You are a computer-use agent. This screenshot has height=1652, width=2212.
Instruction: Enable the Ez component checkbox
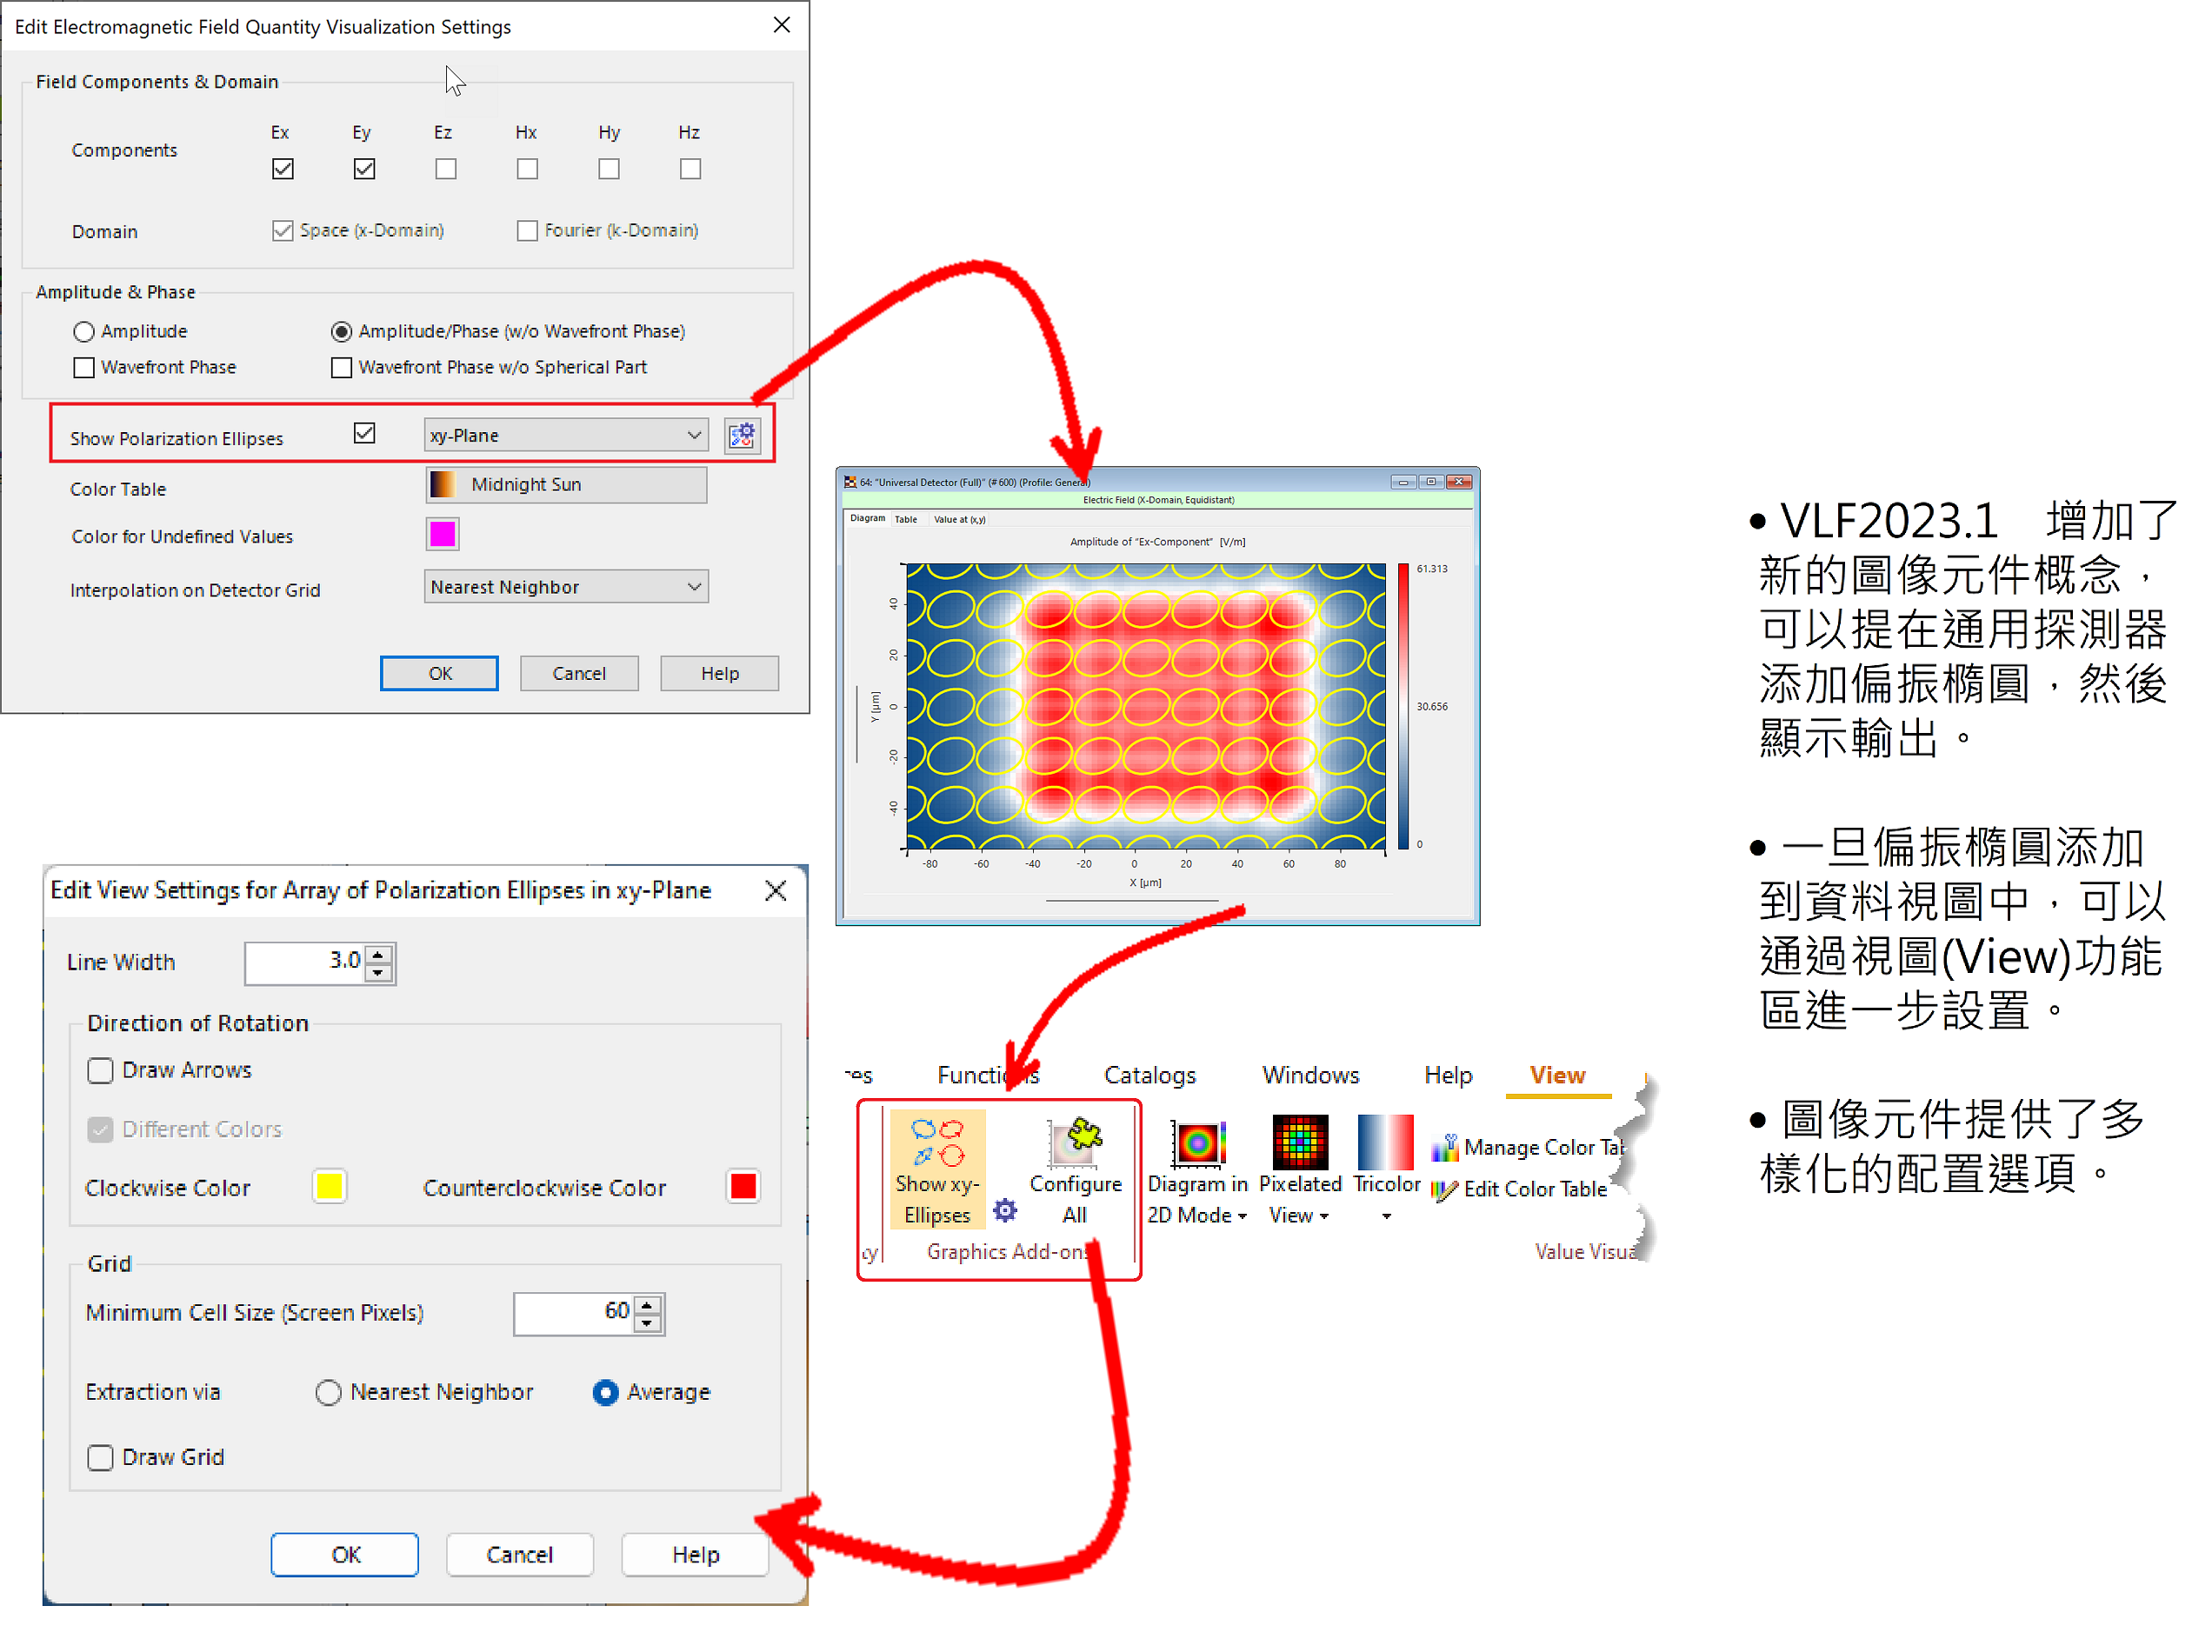pyautogui.click(x=446, y=169)
